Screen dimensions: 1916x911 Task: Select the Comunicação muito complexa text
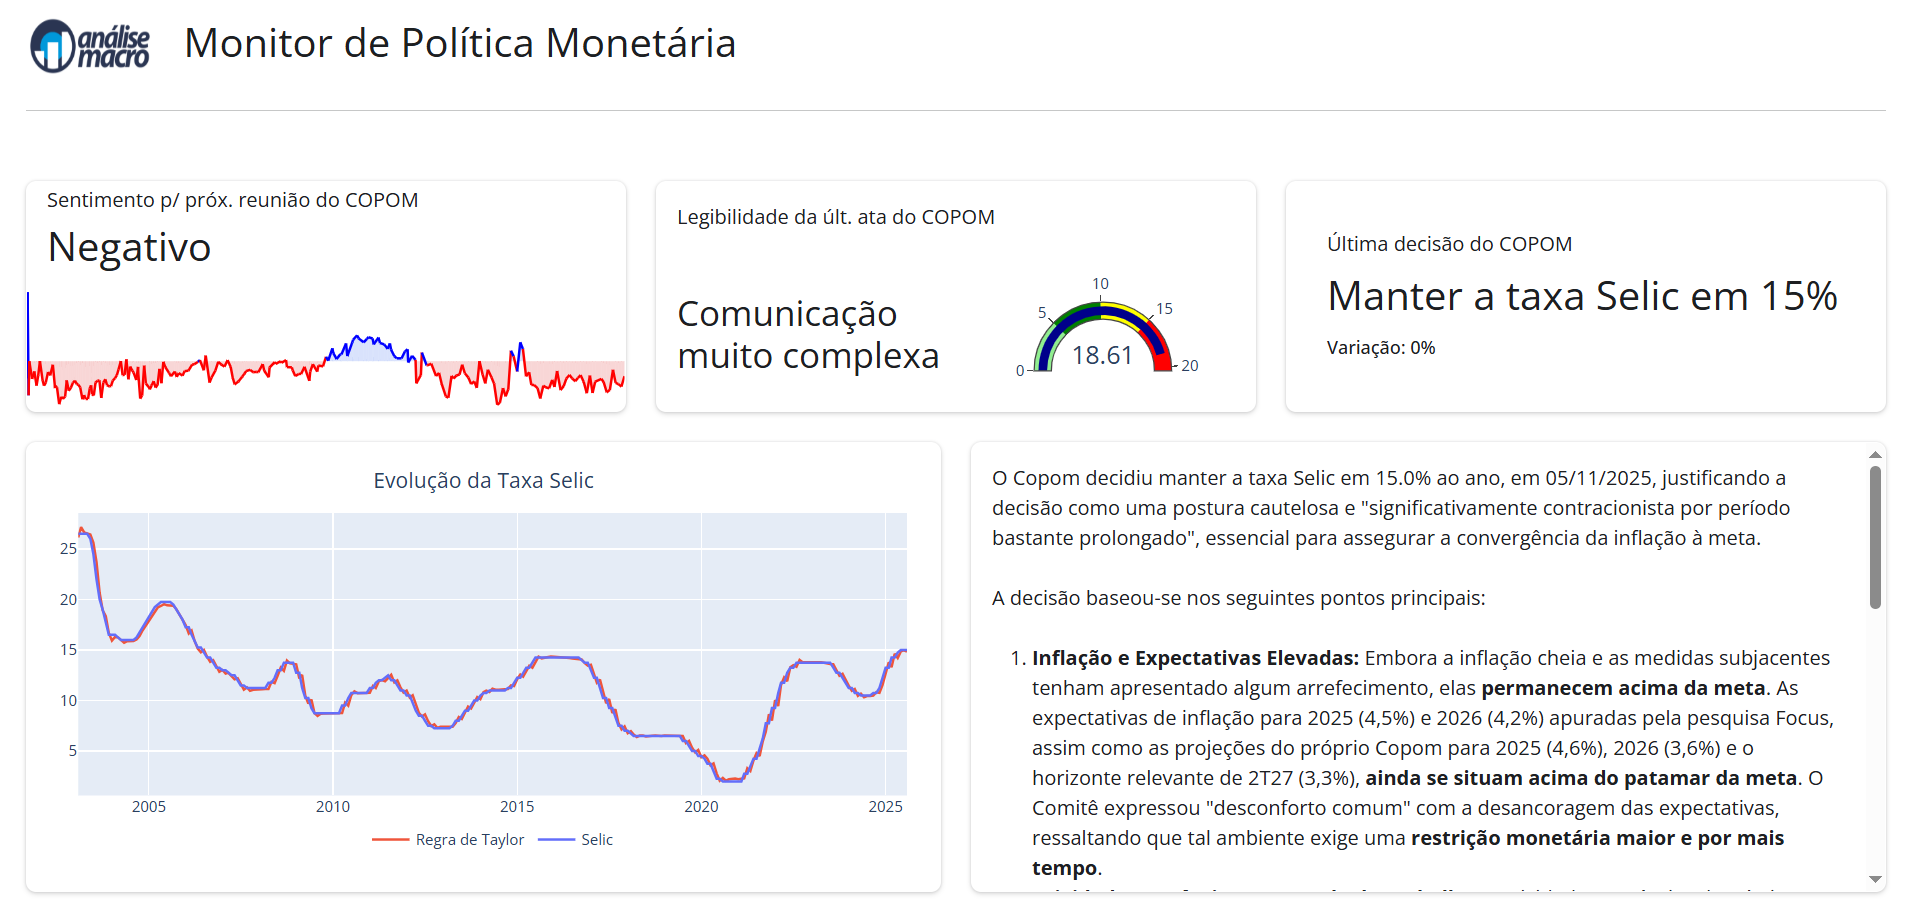pos(808,335)
